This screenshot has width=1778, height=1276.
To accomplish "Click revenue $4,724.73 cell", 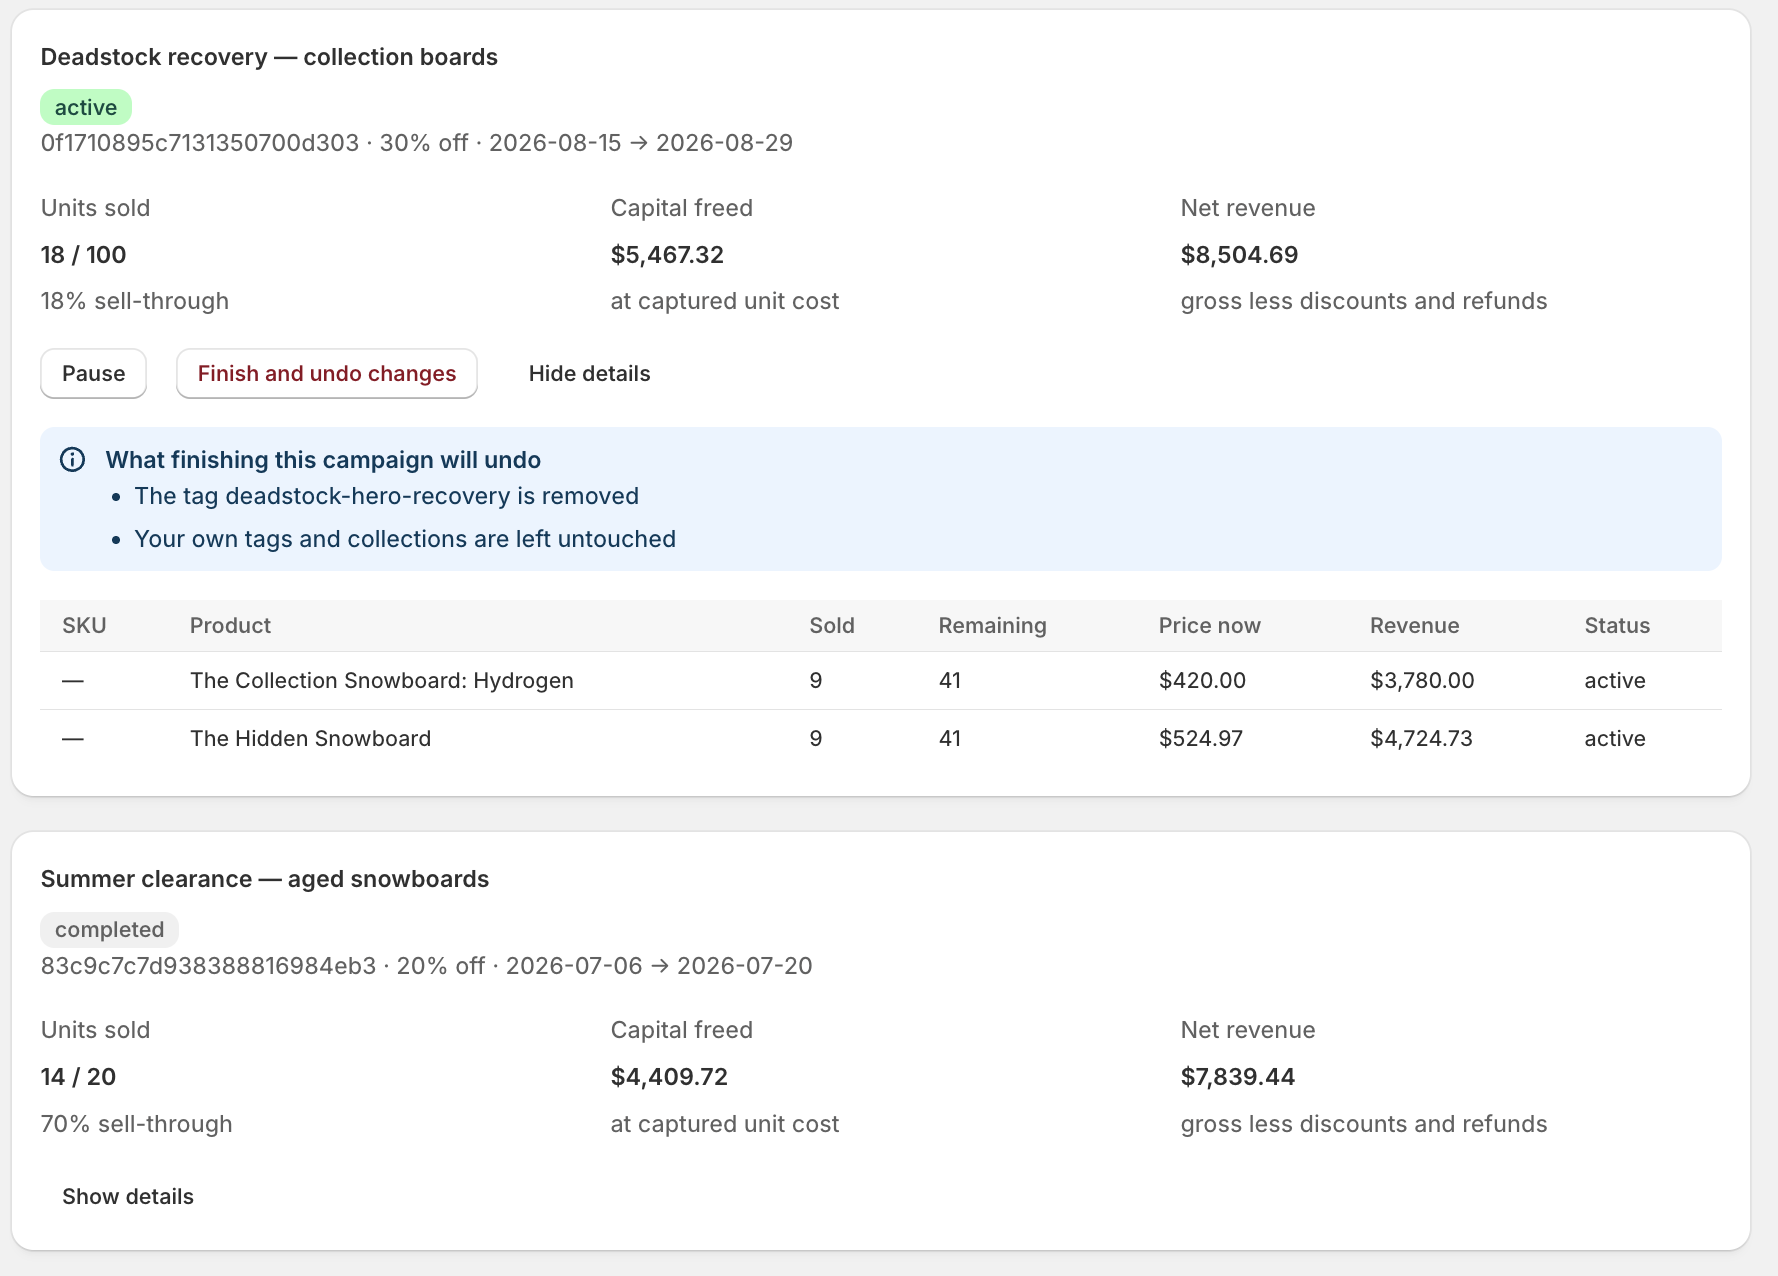I will 1421,739.
